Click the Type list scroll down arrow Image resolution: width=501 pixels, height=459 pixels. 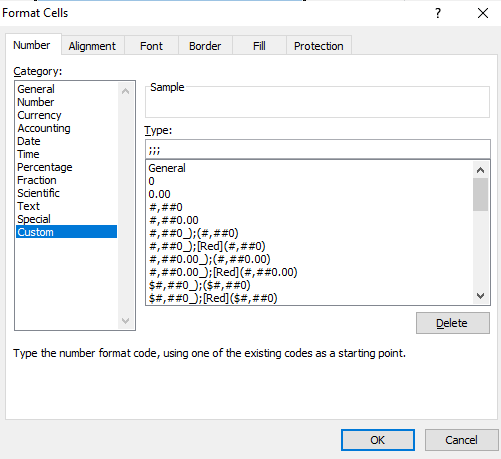tap(480, 296)
